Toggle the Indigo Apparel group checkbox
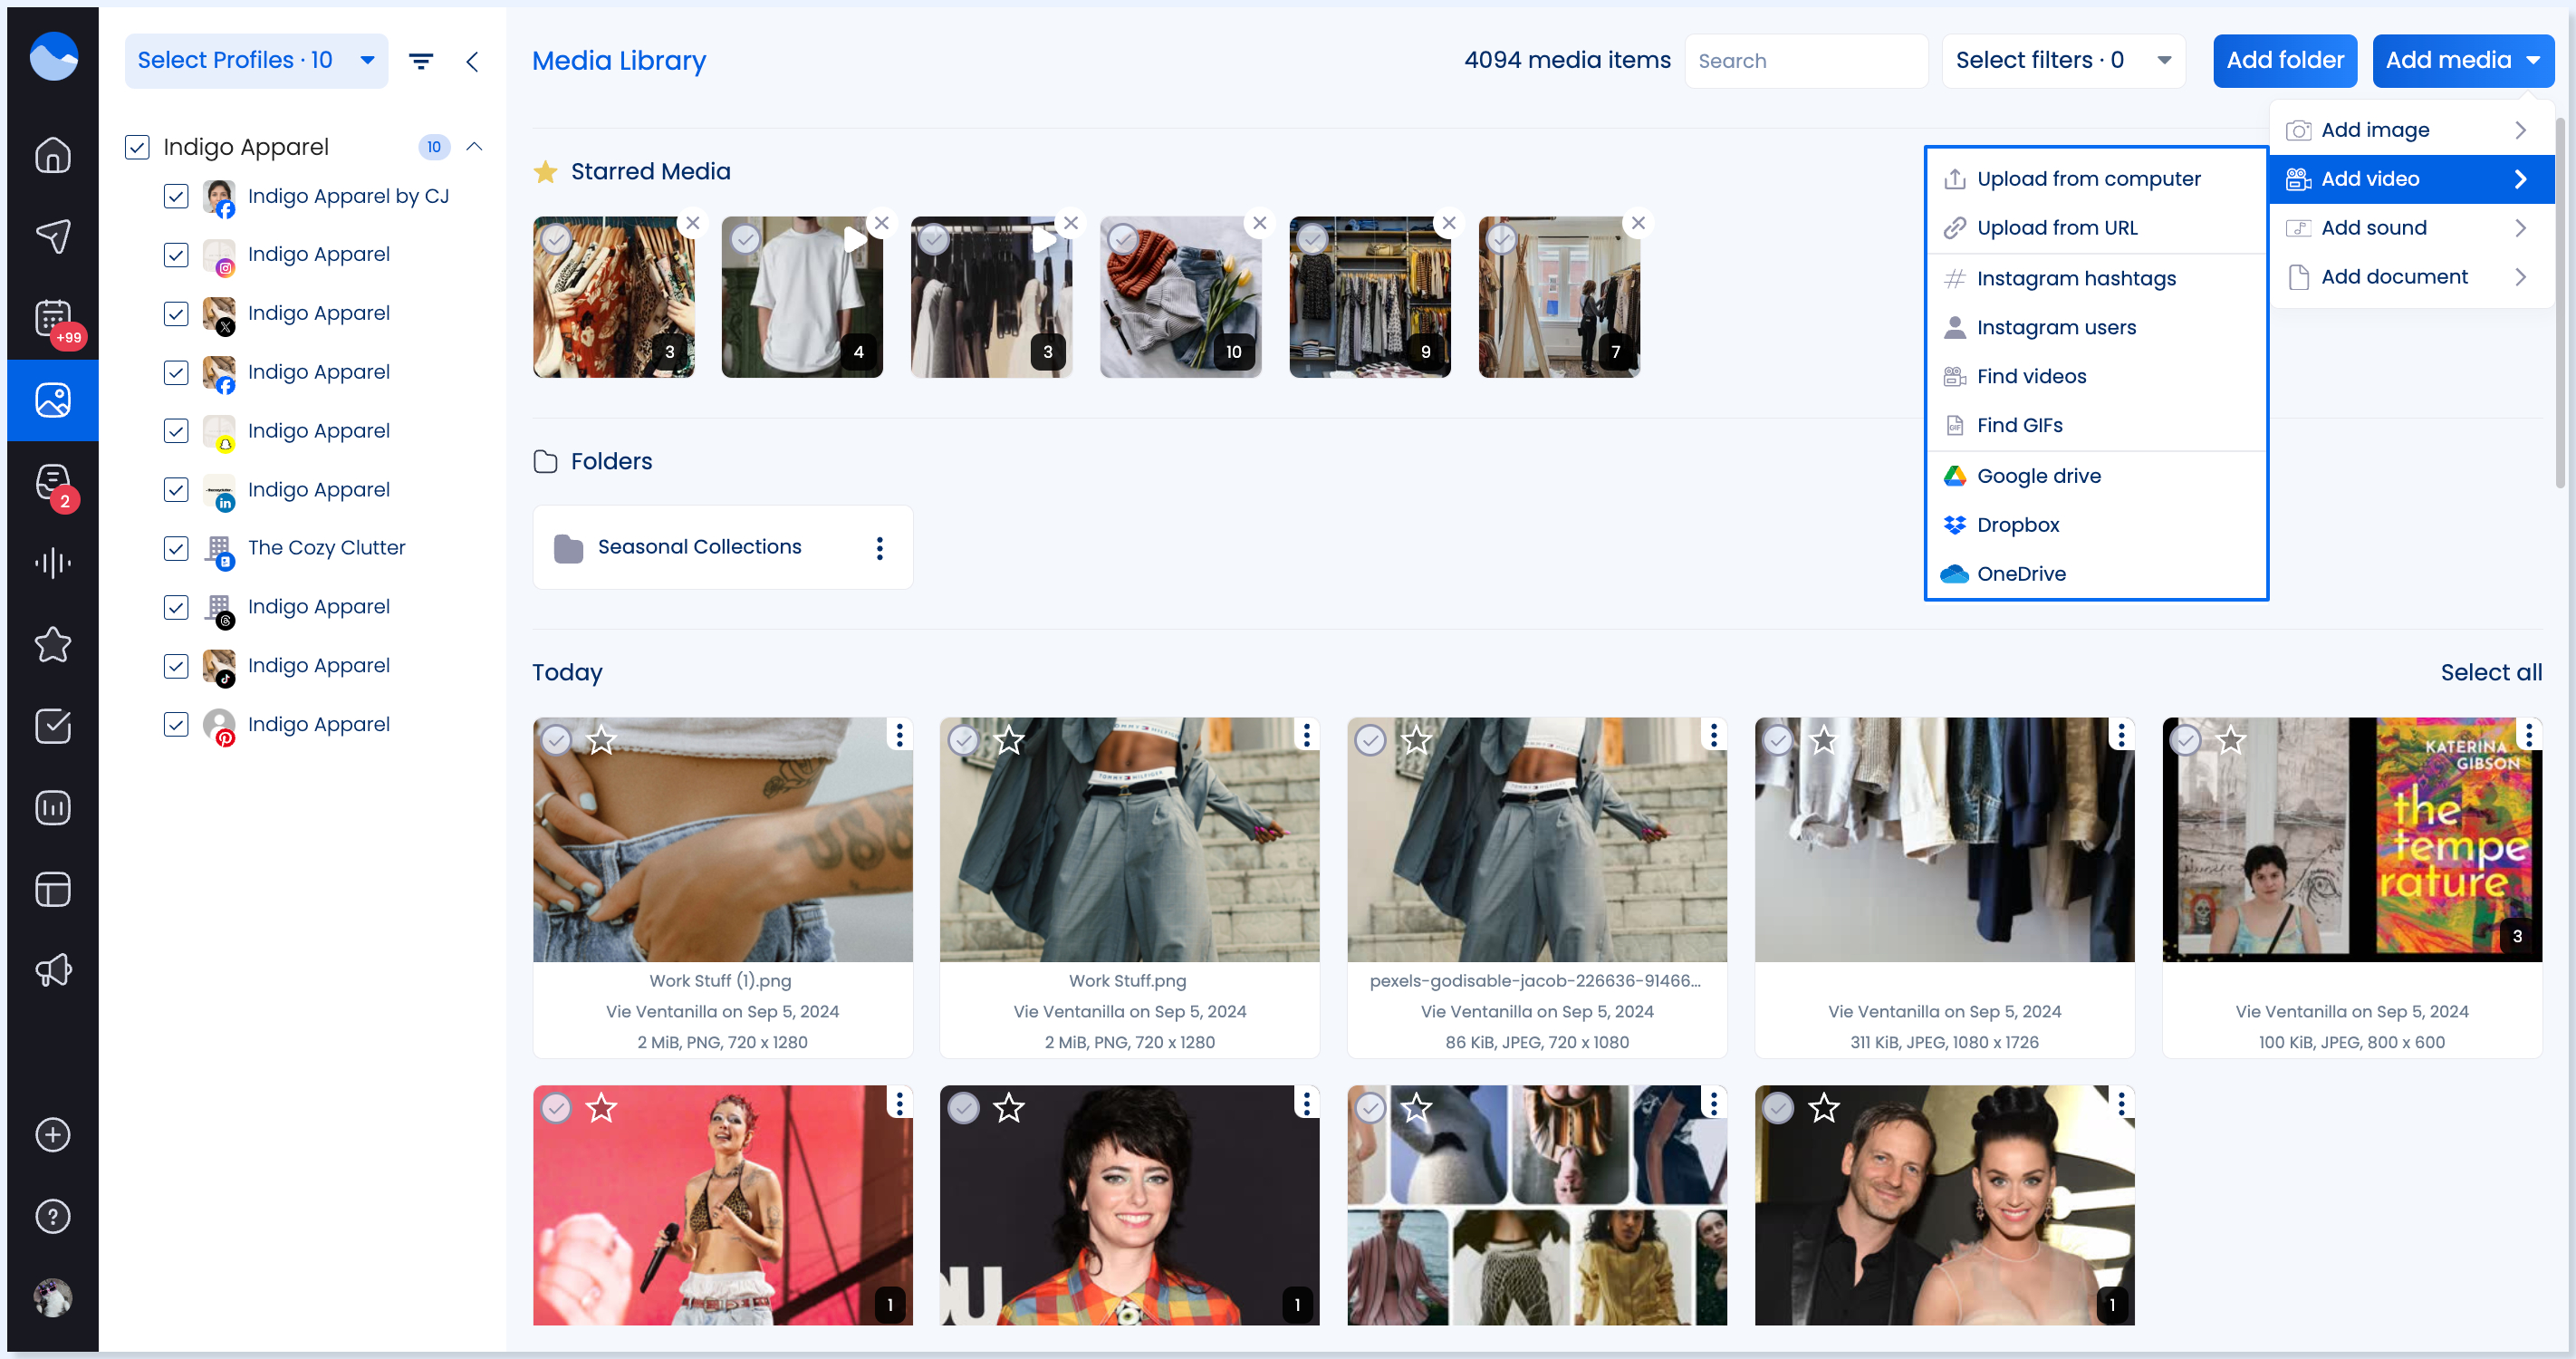The height and width of the screenshot is (1359, 2576). coord(137,147)
